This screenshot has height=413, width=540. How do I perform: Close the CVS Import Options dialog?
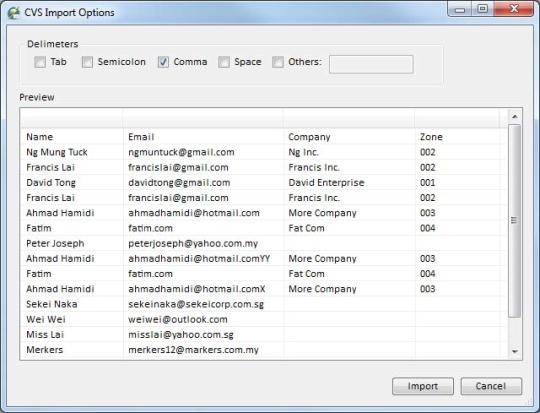click(x=513, y=9)
